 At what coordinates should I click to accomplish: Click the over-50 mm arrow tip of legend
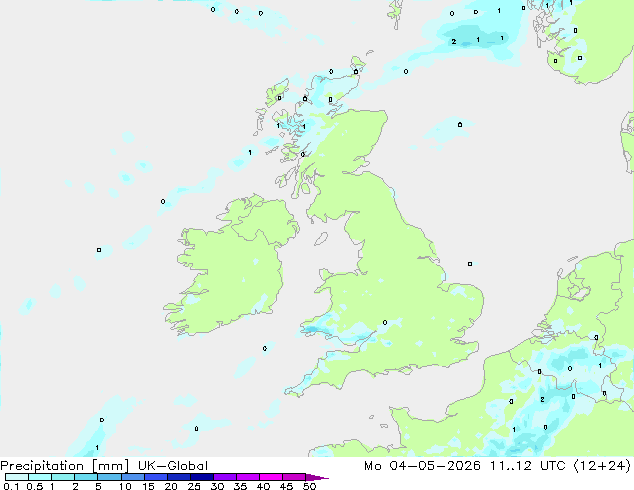coord(317,477)
